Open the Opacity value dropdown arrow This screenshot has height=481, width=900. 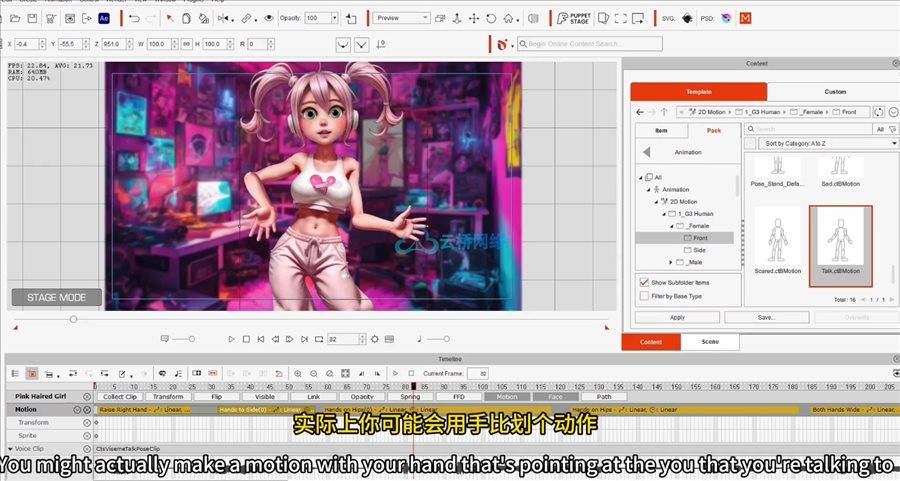(x=334, y=18)
